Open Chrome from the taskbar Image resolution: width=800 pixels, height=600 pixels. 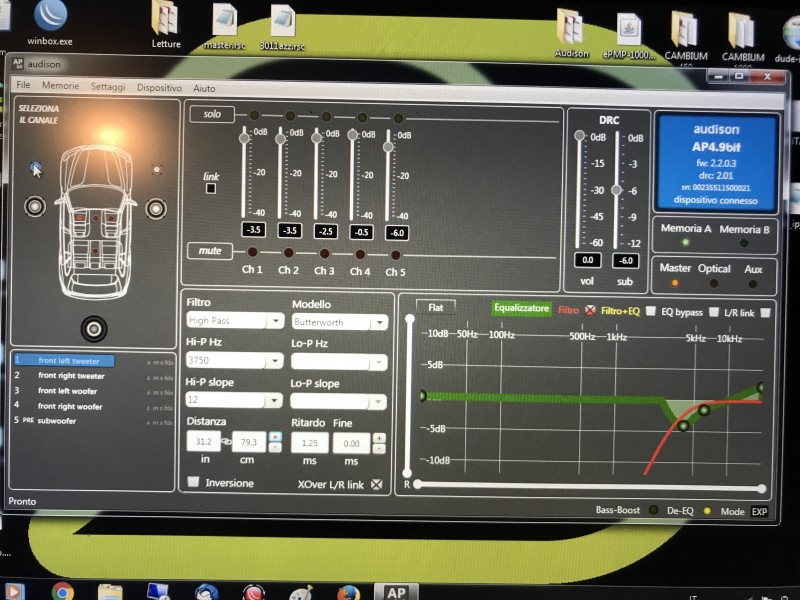click(x=62, y=592)
